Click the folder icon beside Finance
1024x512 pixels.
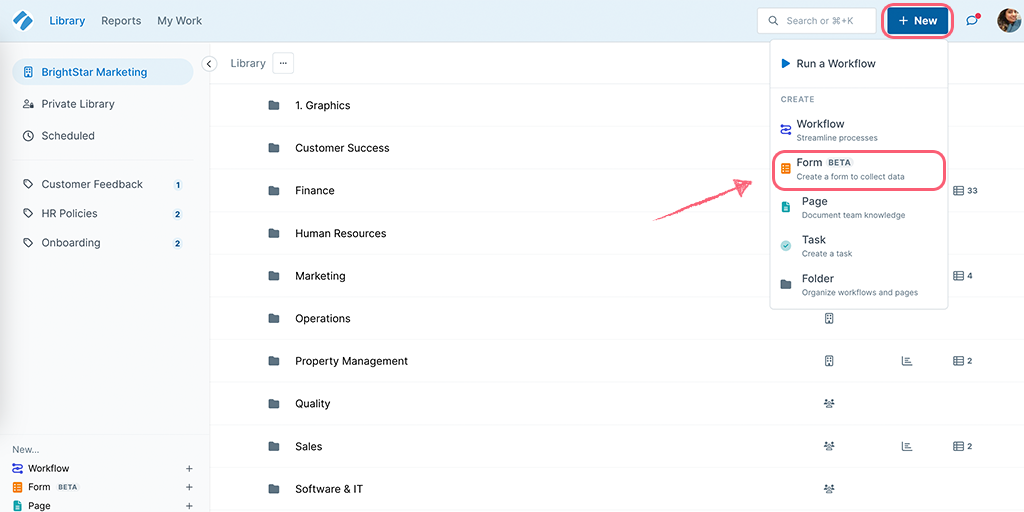click(274, 191)
